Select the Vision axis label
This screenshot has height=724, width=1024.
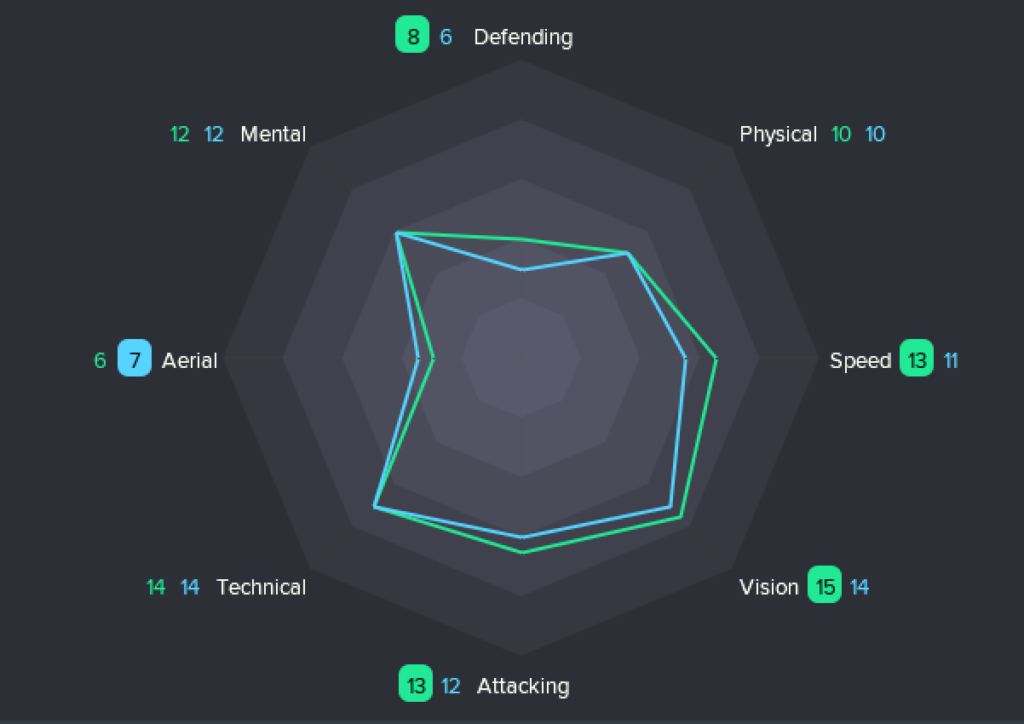tap(768, 587)
